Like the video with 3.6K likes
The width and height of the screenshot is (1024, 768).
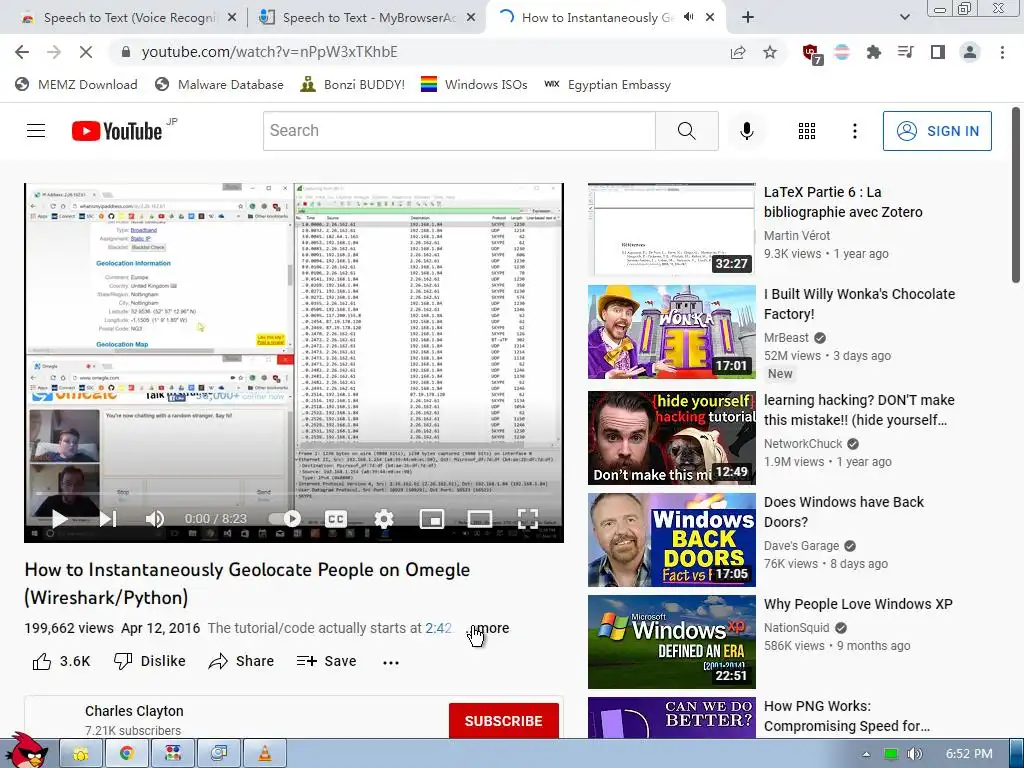tap(61, 662)
